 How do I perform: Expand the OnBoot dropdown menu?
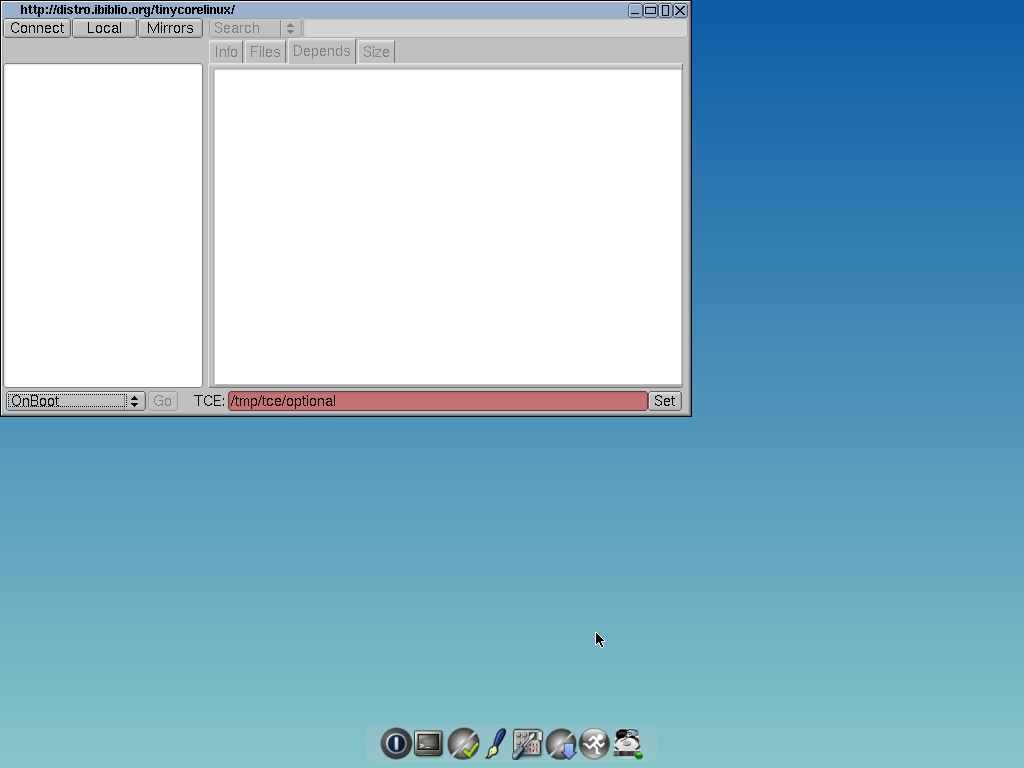click(75, 401)
